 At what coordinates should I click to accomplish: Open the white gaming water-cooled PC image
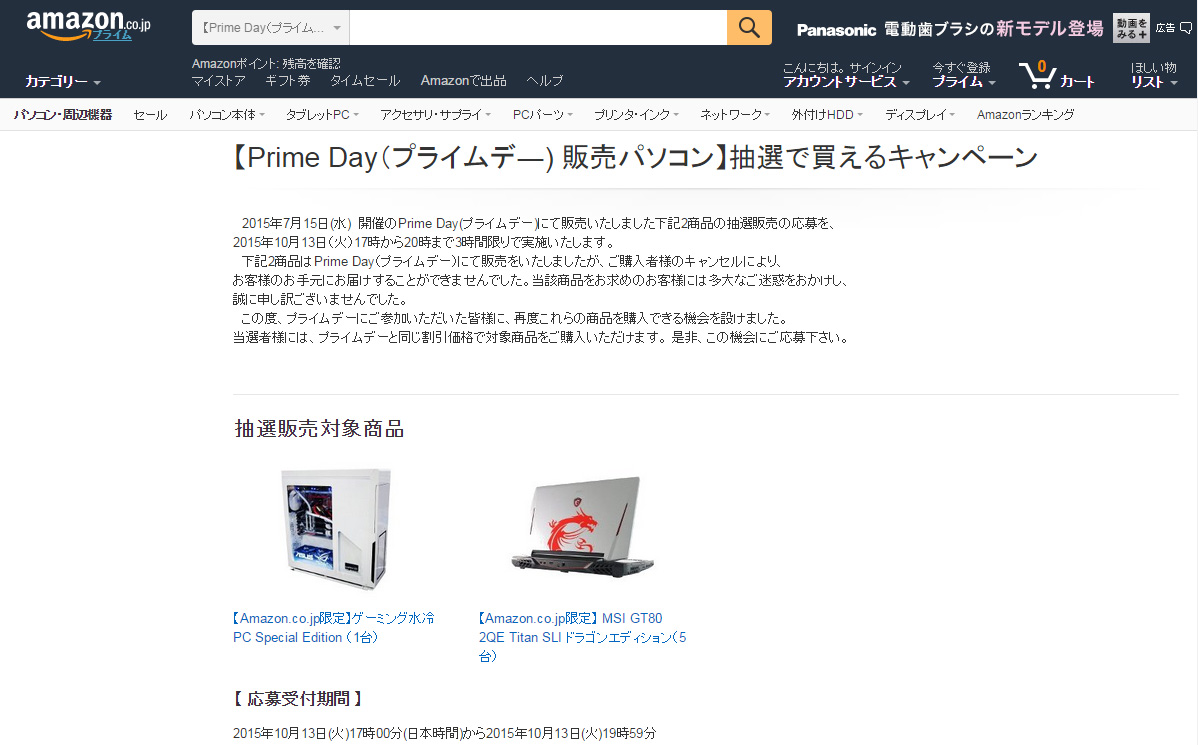pyautogui.click(x=336, y=529)
